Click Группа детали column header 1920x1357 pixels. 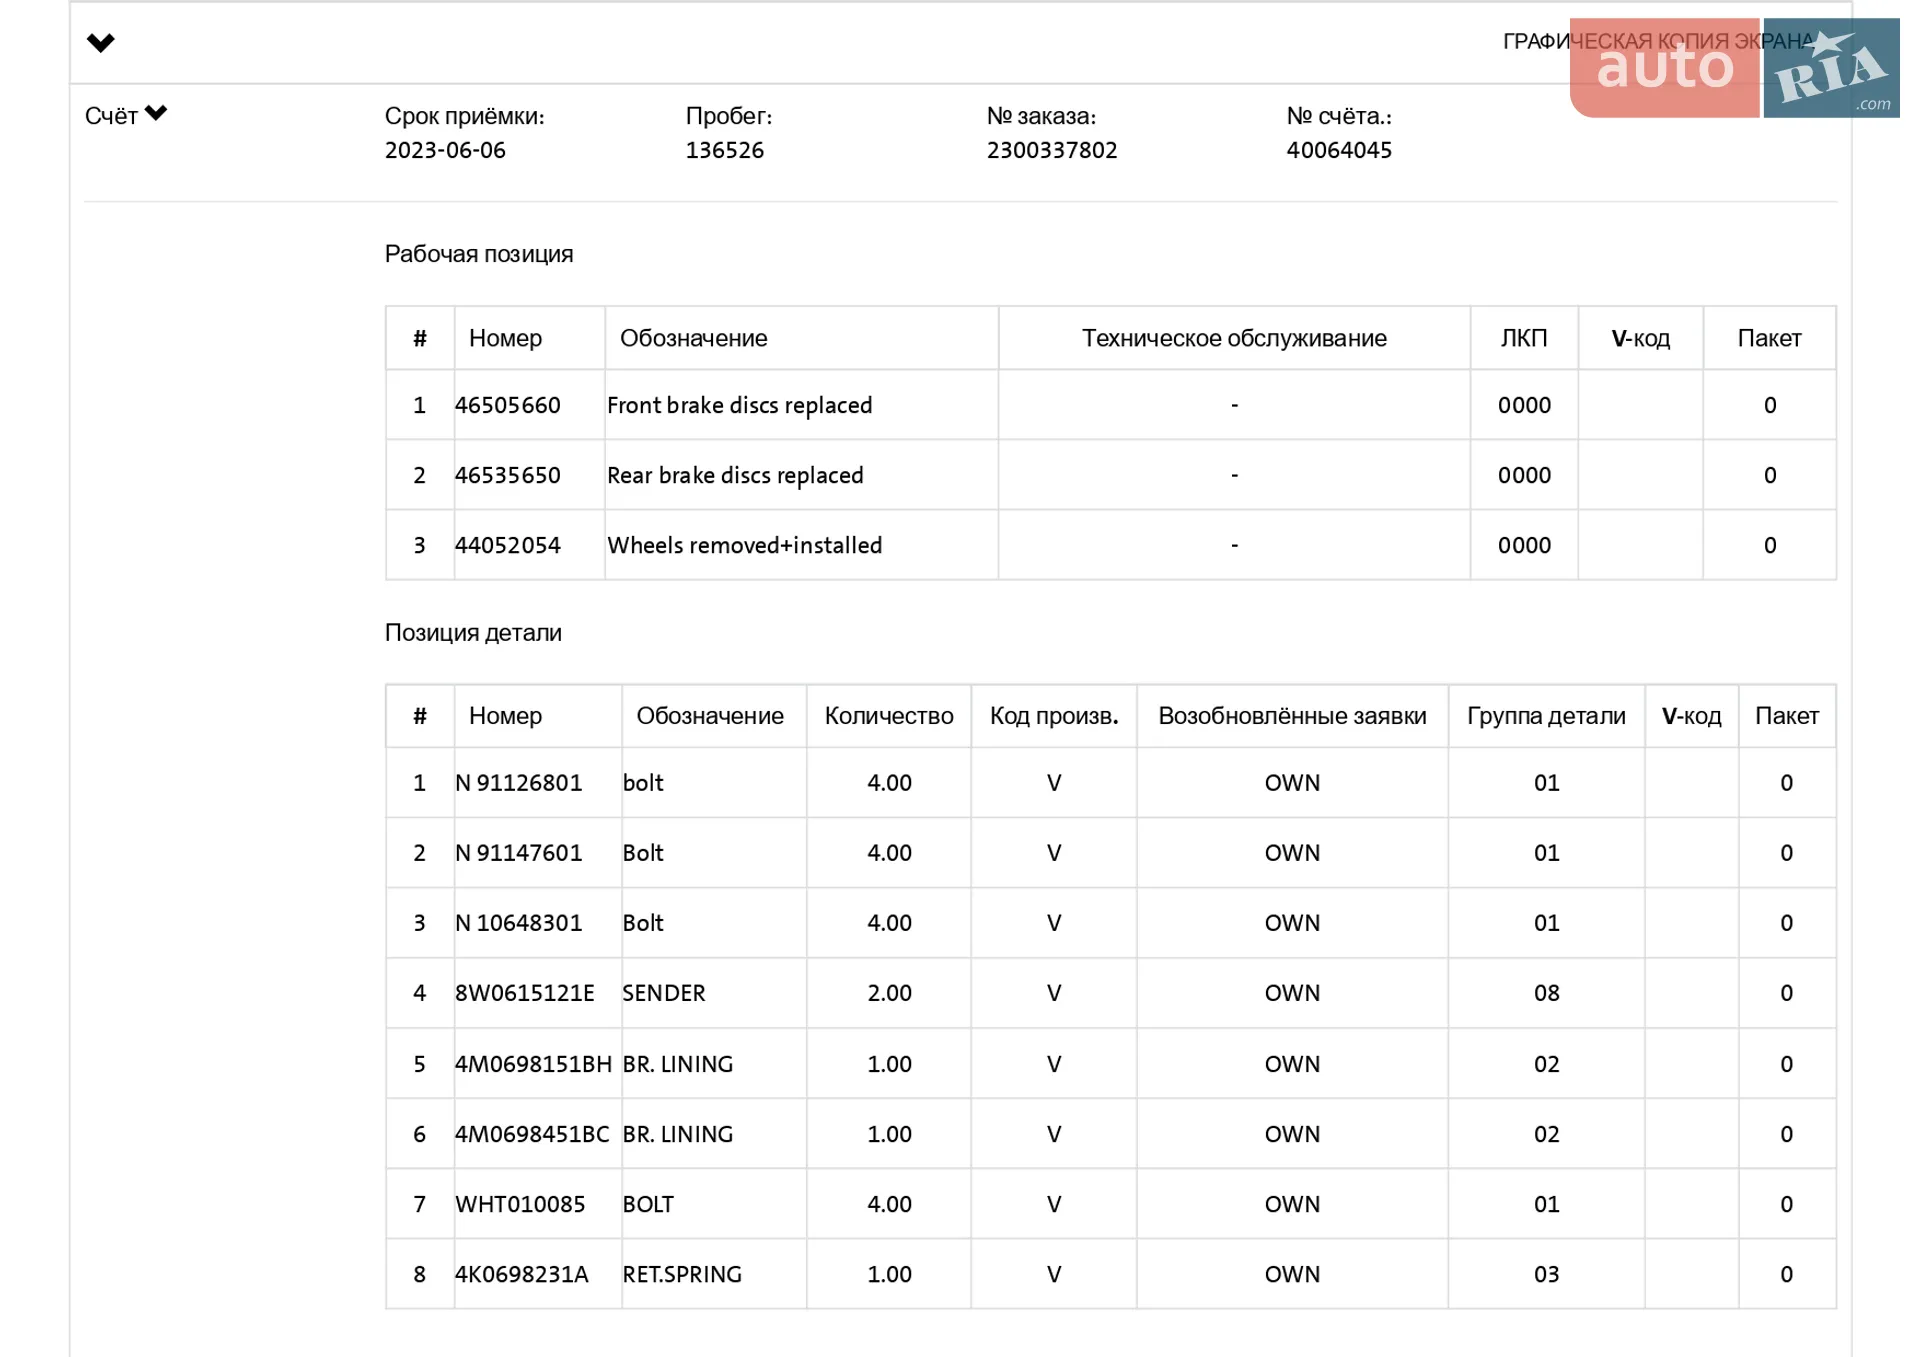1546,716
